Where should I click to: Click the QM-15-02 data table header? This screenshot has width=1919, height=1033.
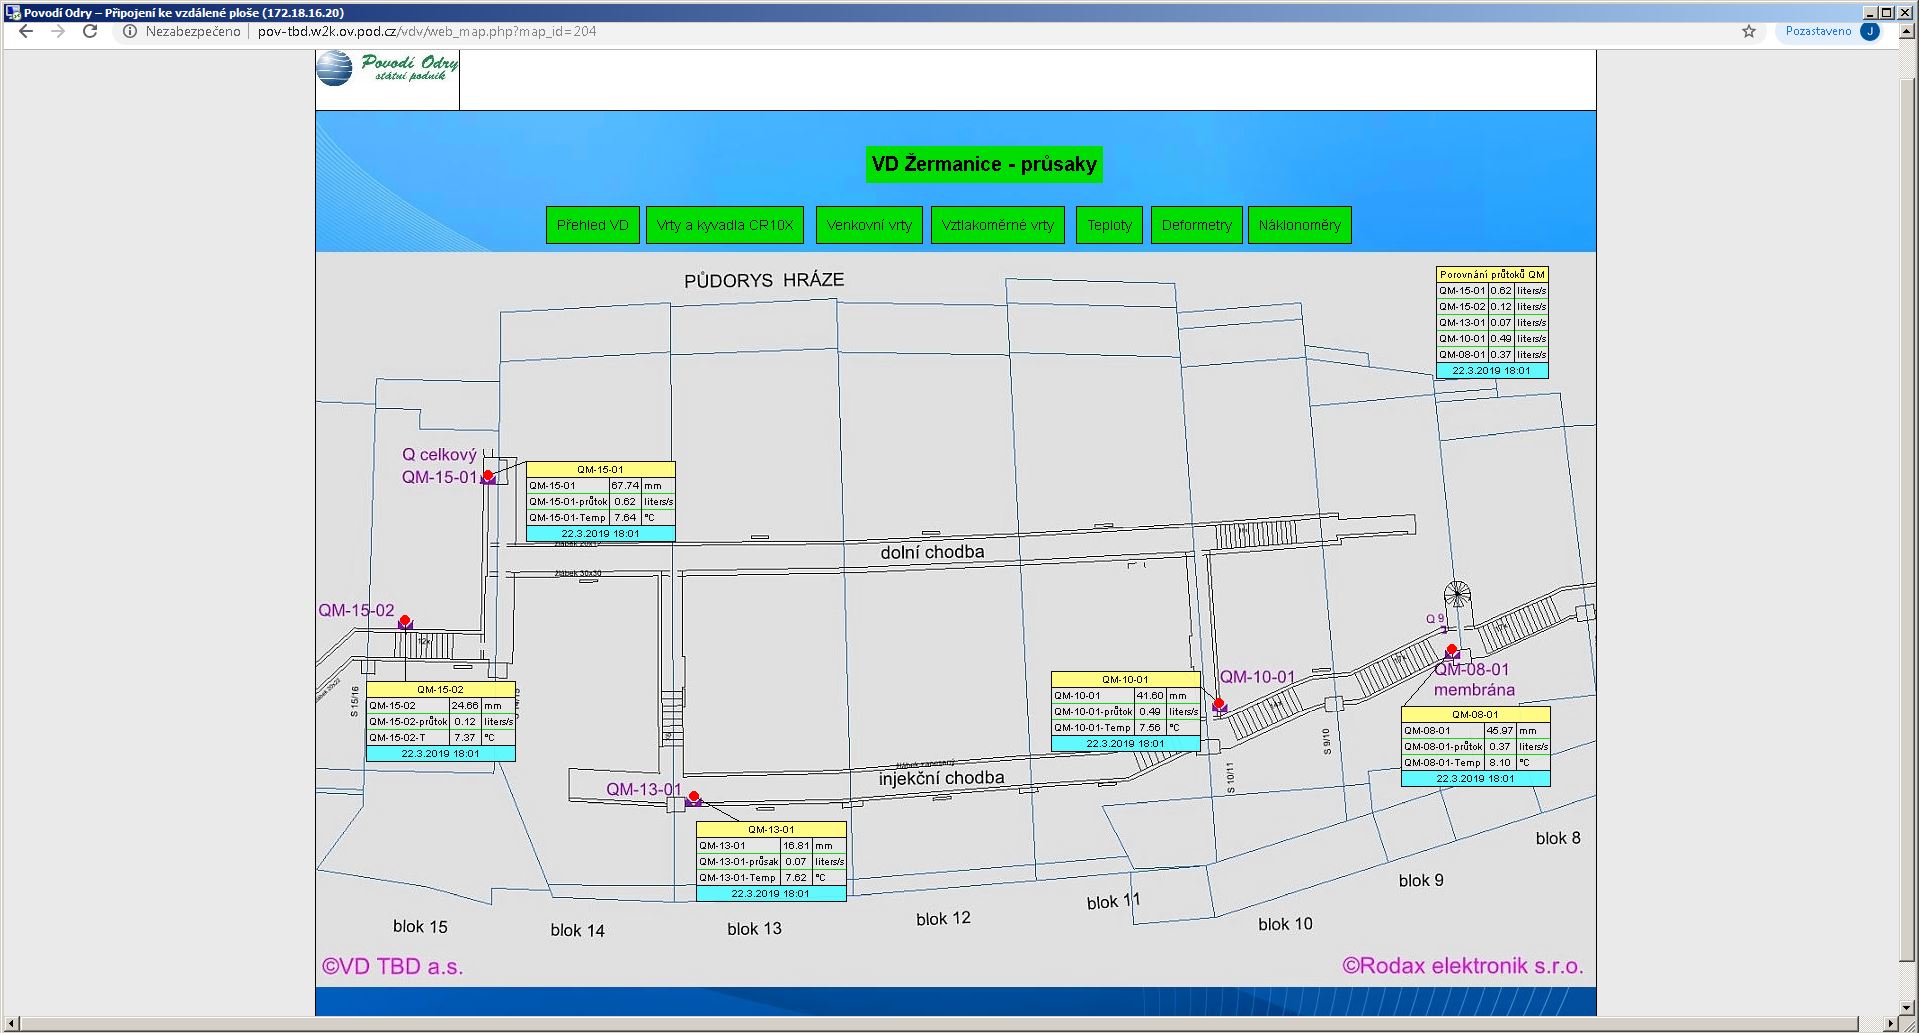[x=440, y=689]
